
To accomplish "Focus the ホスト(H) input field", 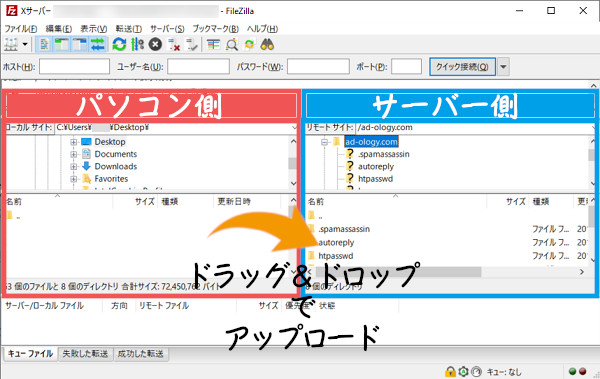I will 75,67.
